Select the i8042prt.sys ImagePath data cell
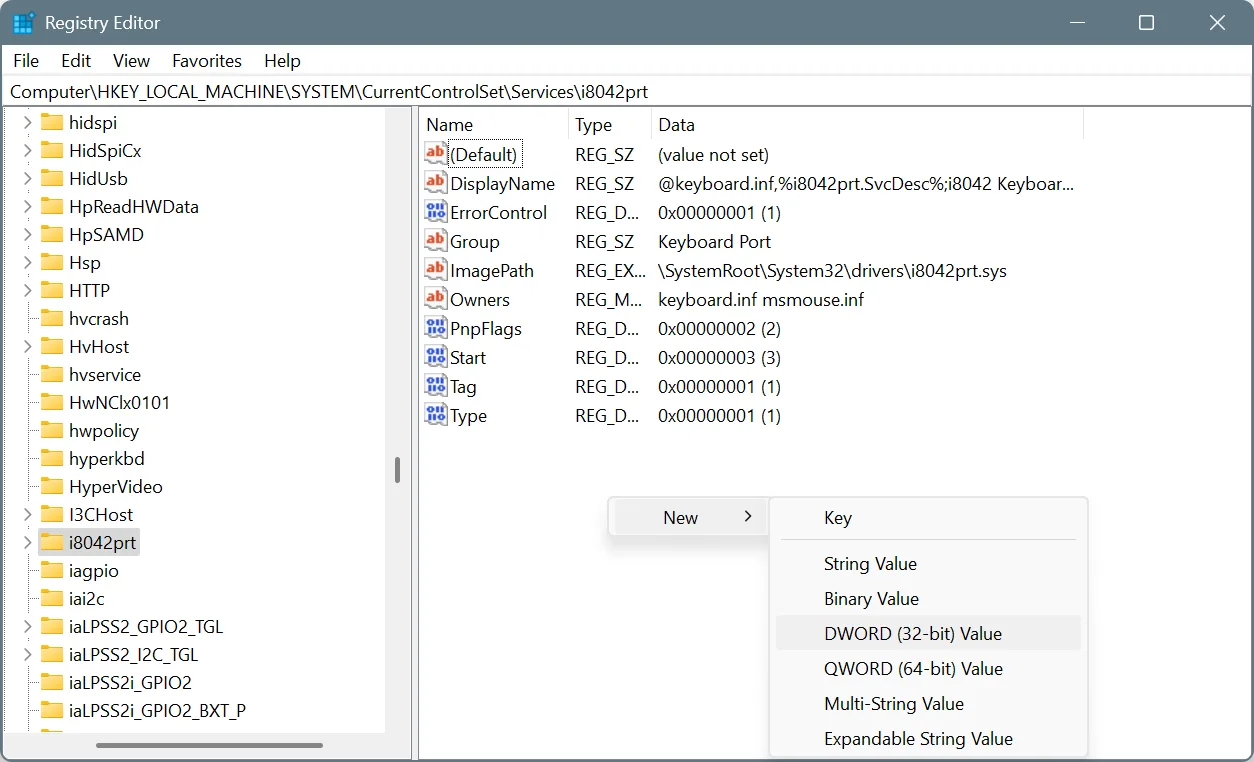The height and width of the screenshot is (762, 1254). 832,270
